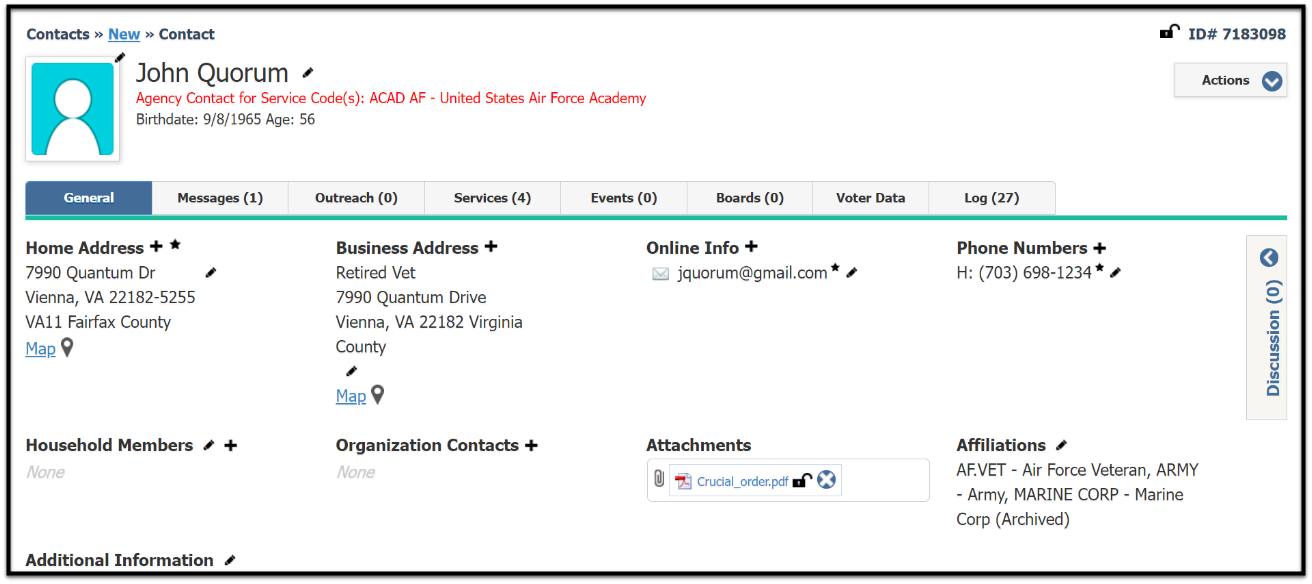Viewport: 1312px width, 584px height.
Task: Open the Log (27) tab
Action: coord(992,198)
